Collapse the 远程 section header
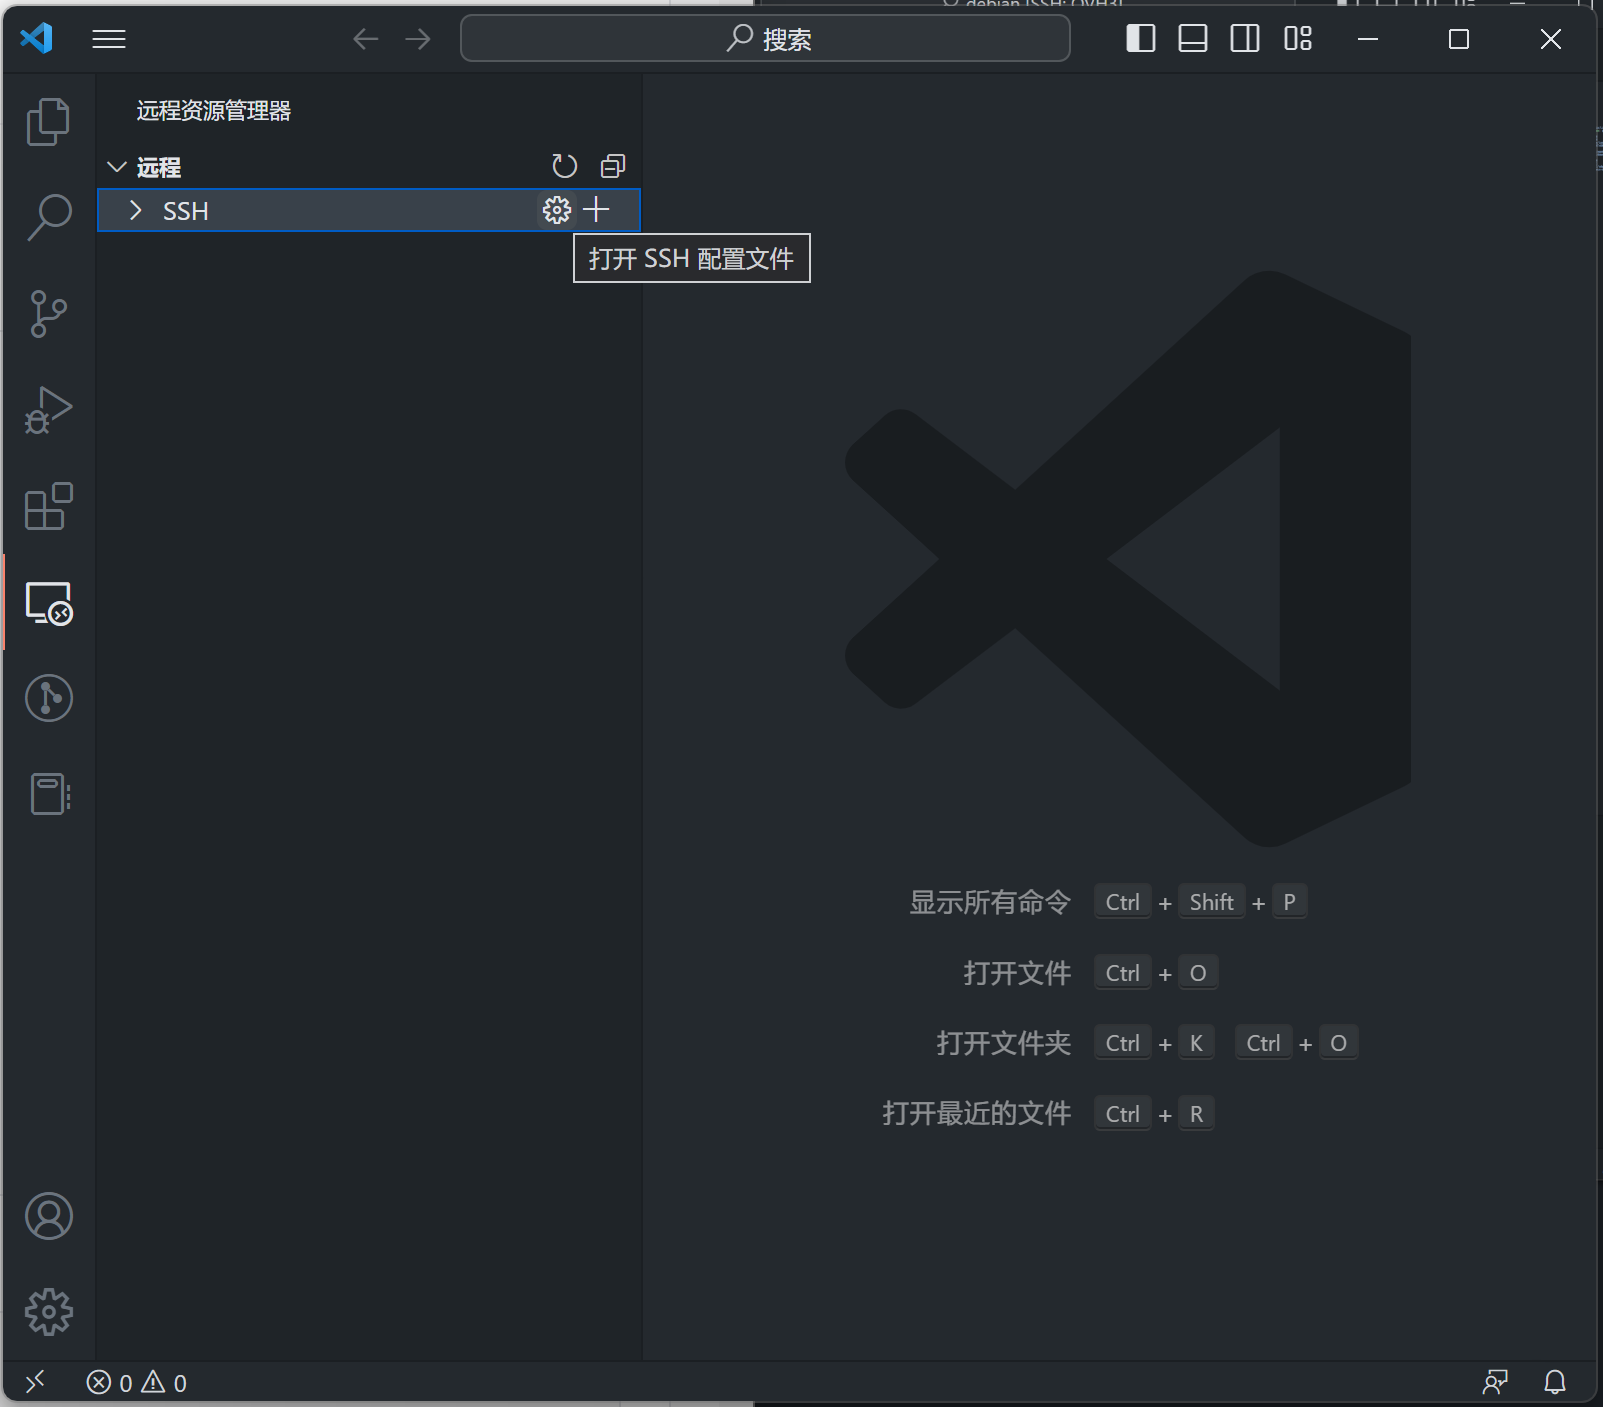Viewport: 1603px width, 1407px height. click(x=158, y=167)
